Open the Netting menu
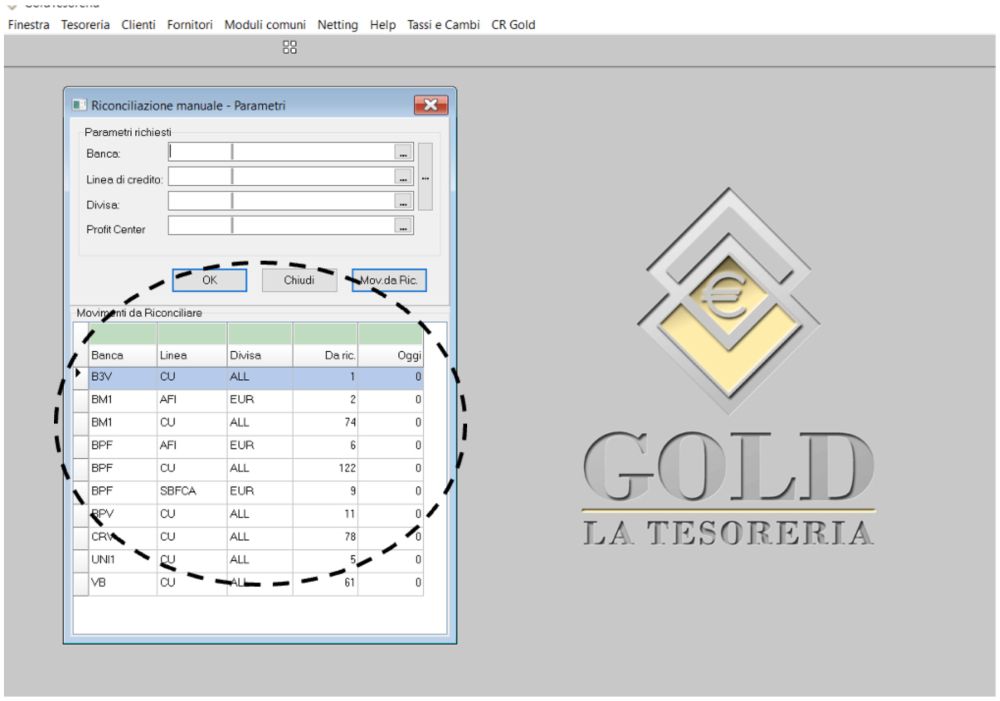Screen dimensions: 1000x701 pos(337,24)
